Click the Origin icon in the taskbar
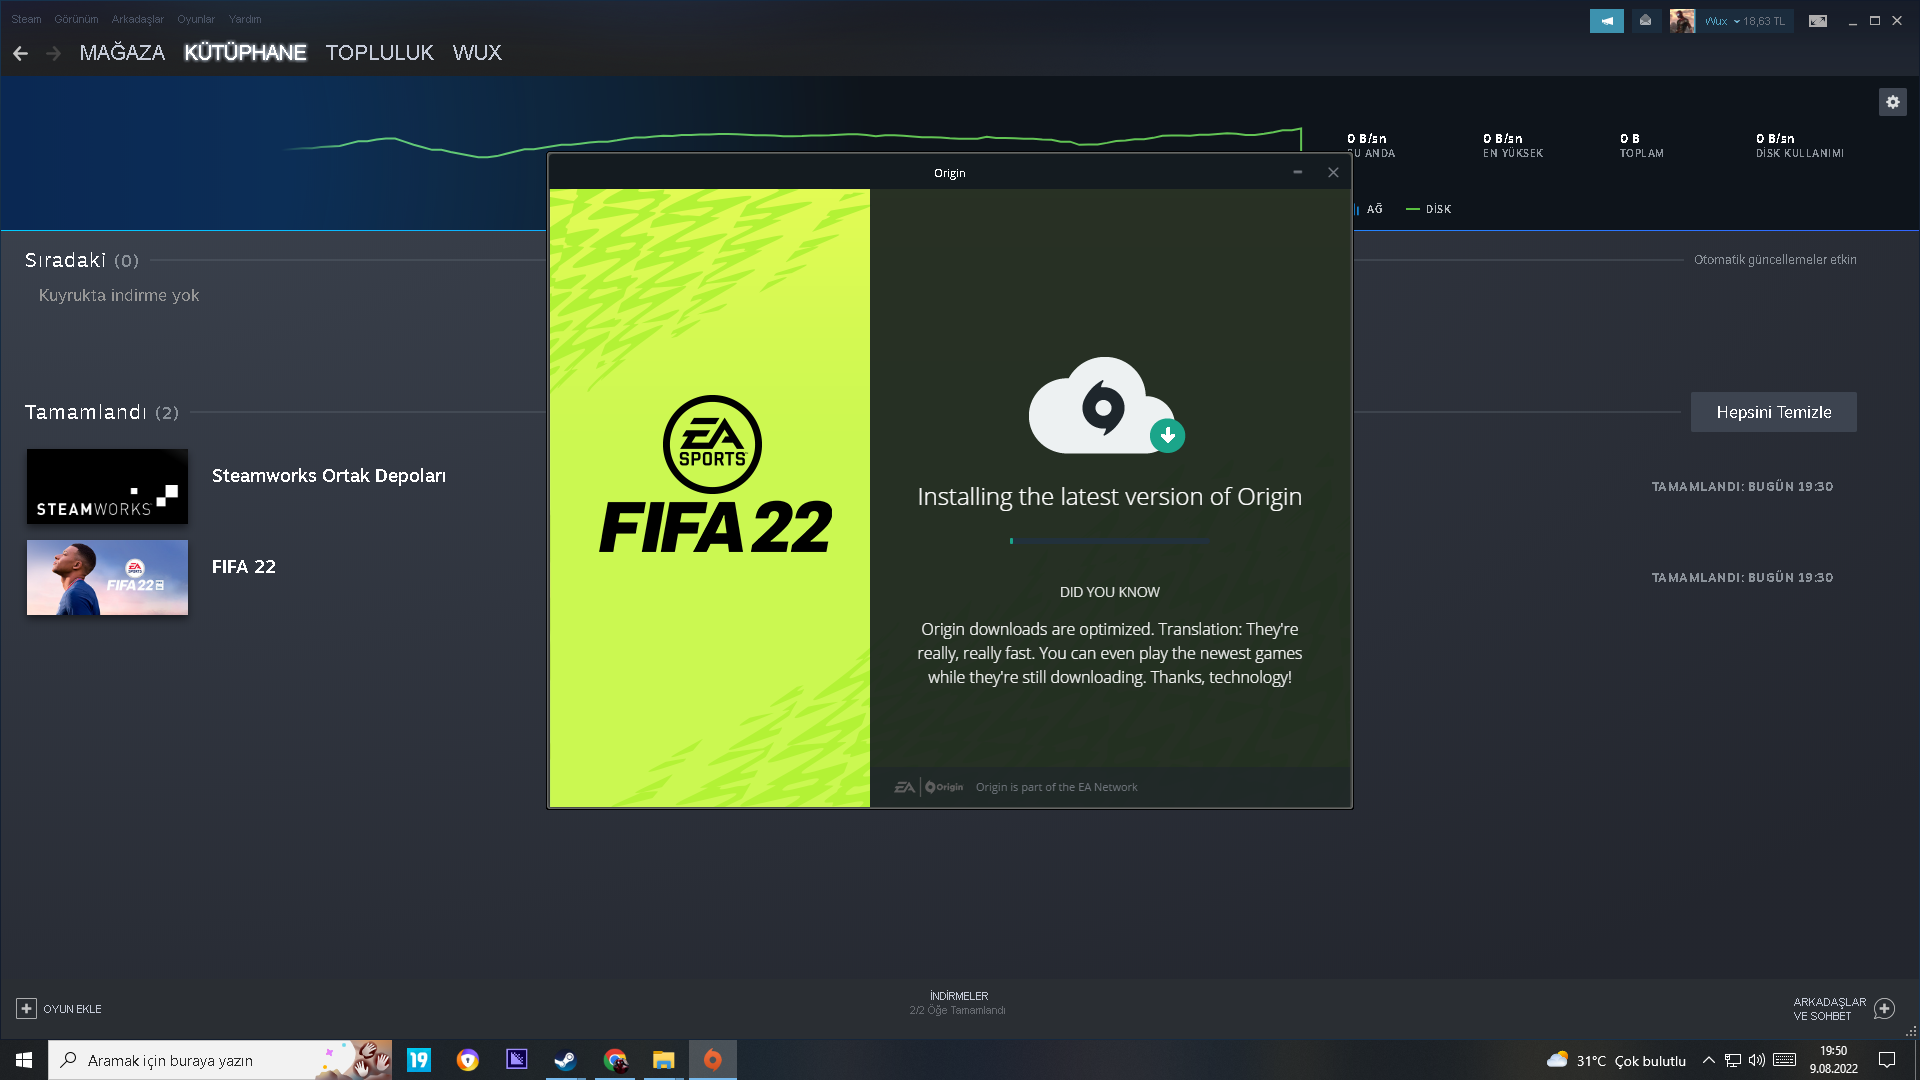This screenshot has width=1920, height=1080. 712,1060
